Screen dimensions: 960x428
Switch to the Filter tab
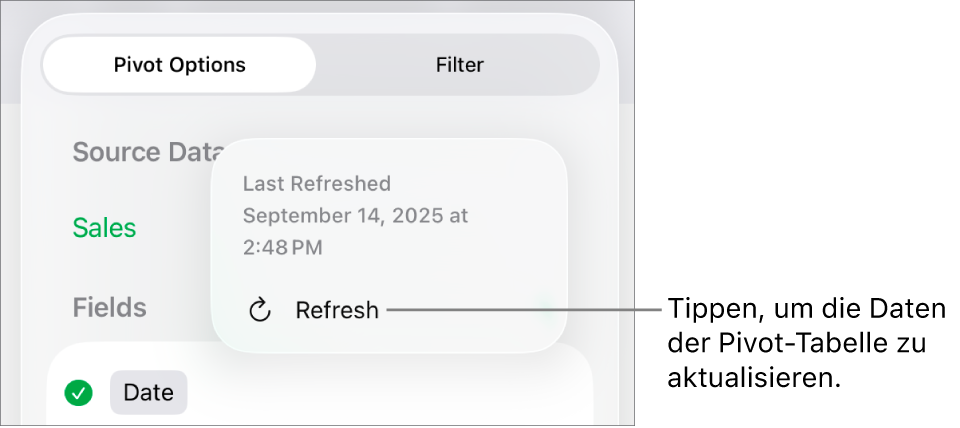(459, 65)
